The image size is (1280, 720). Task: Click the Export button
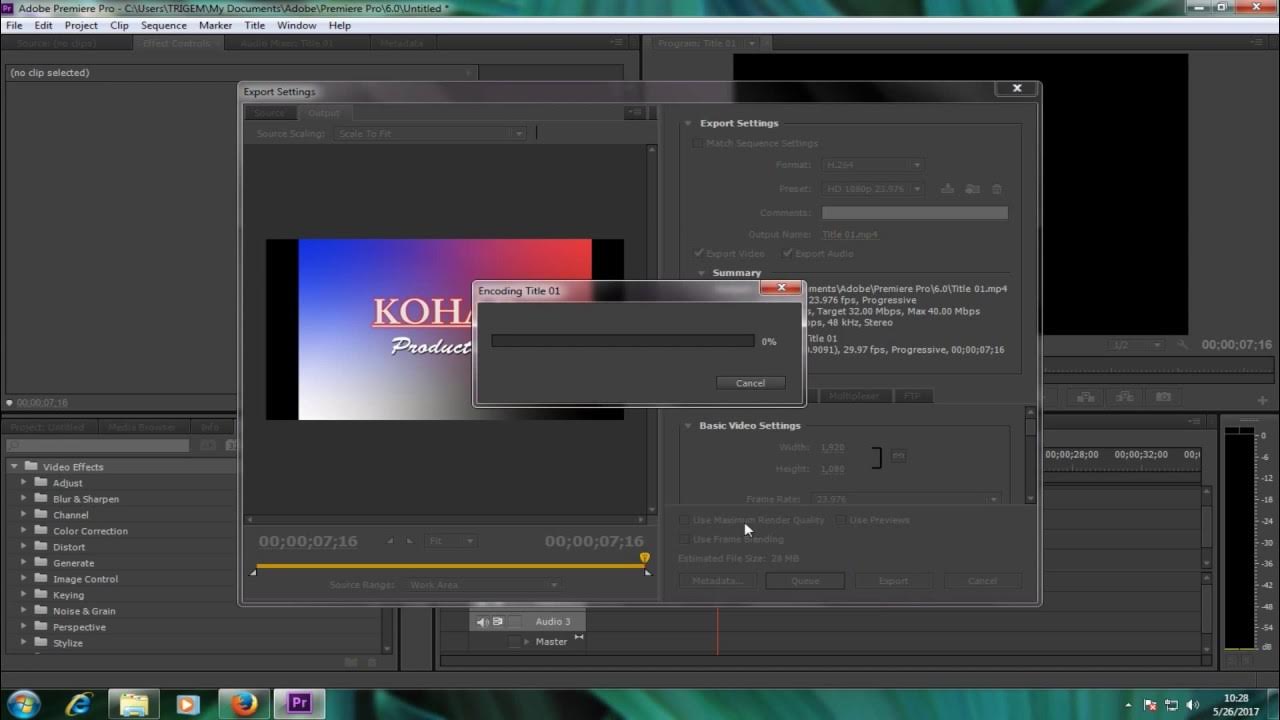(893, 580)
